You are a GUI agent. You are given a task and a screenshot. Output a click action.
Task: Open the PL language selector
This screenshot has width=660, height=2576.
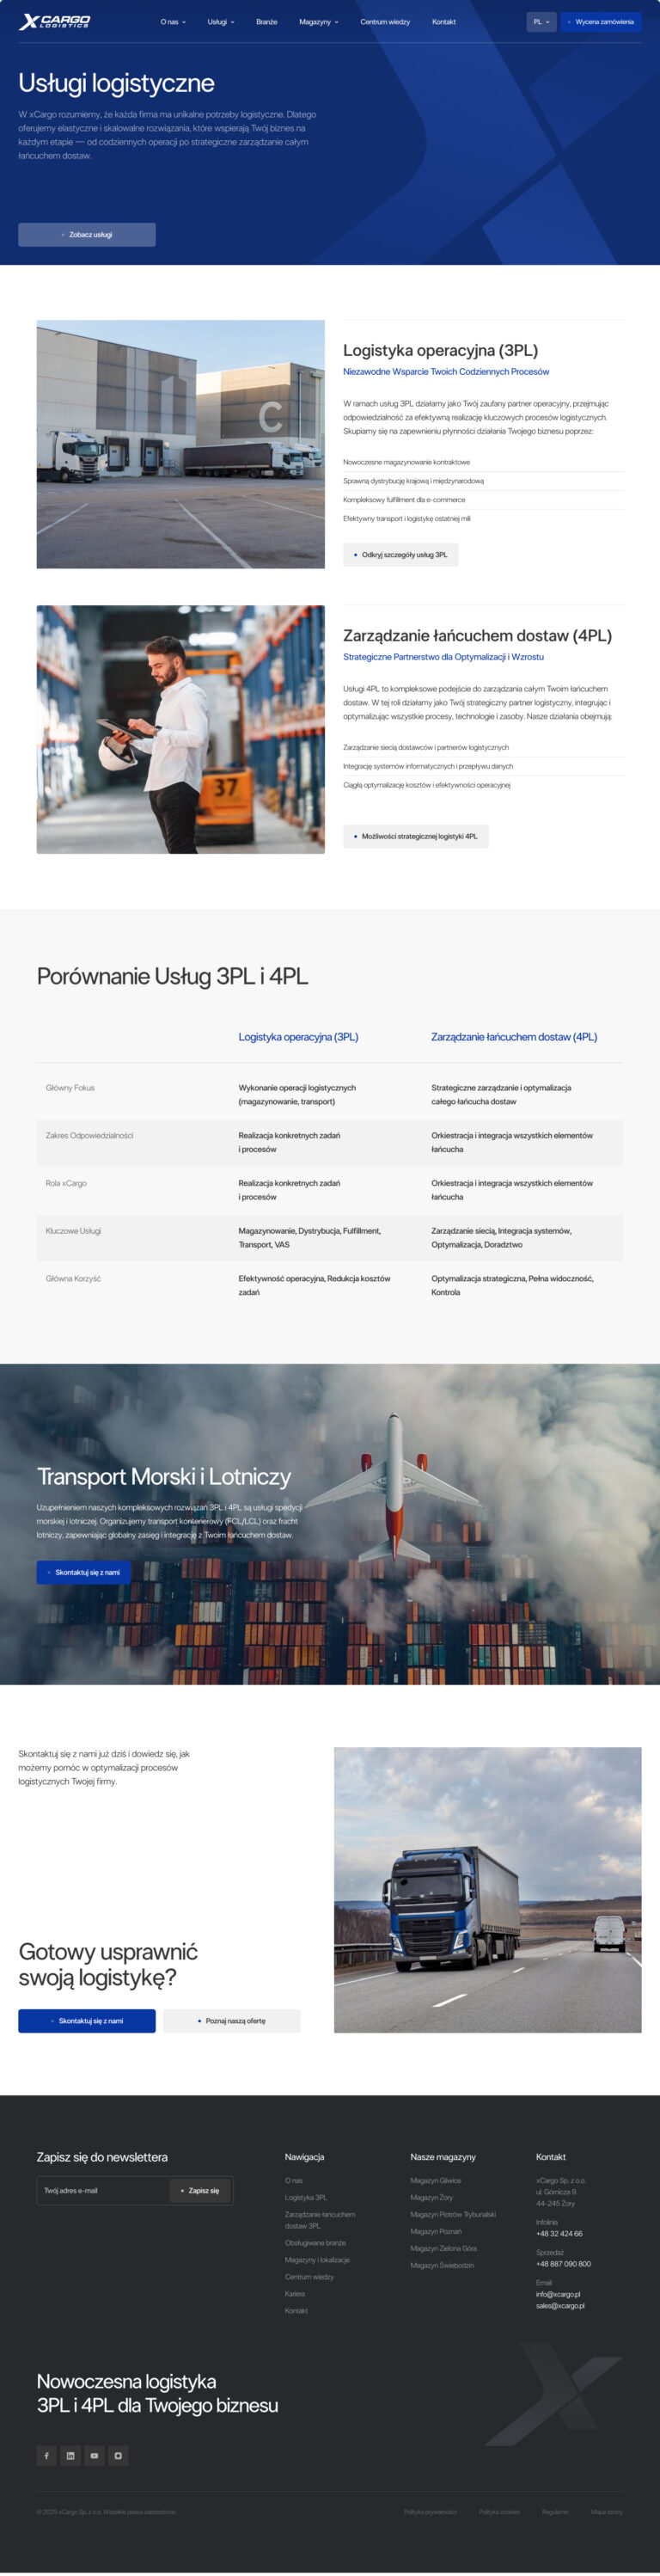point(541,22)
